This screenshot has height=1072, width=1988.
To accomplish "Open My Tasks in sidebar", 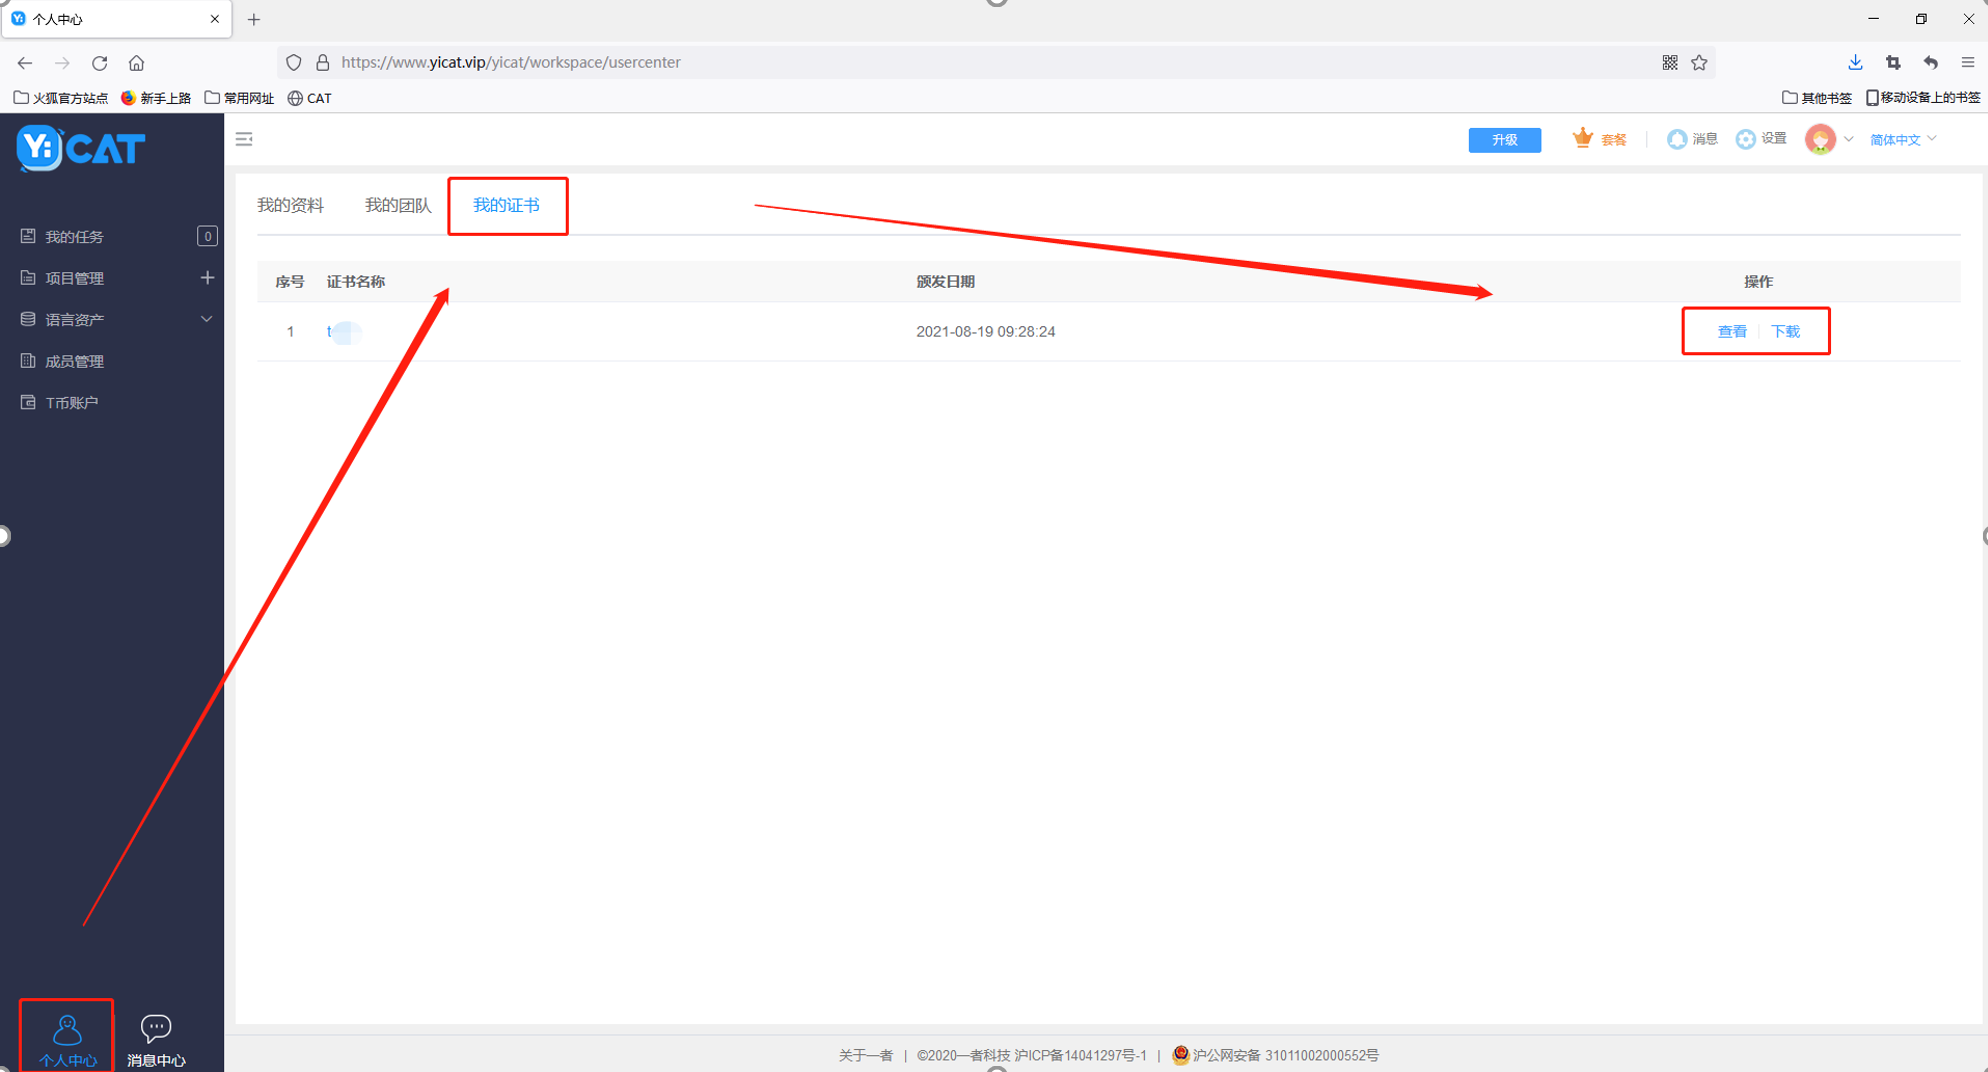I will (x=74, y=237).
